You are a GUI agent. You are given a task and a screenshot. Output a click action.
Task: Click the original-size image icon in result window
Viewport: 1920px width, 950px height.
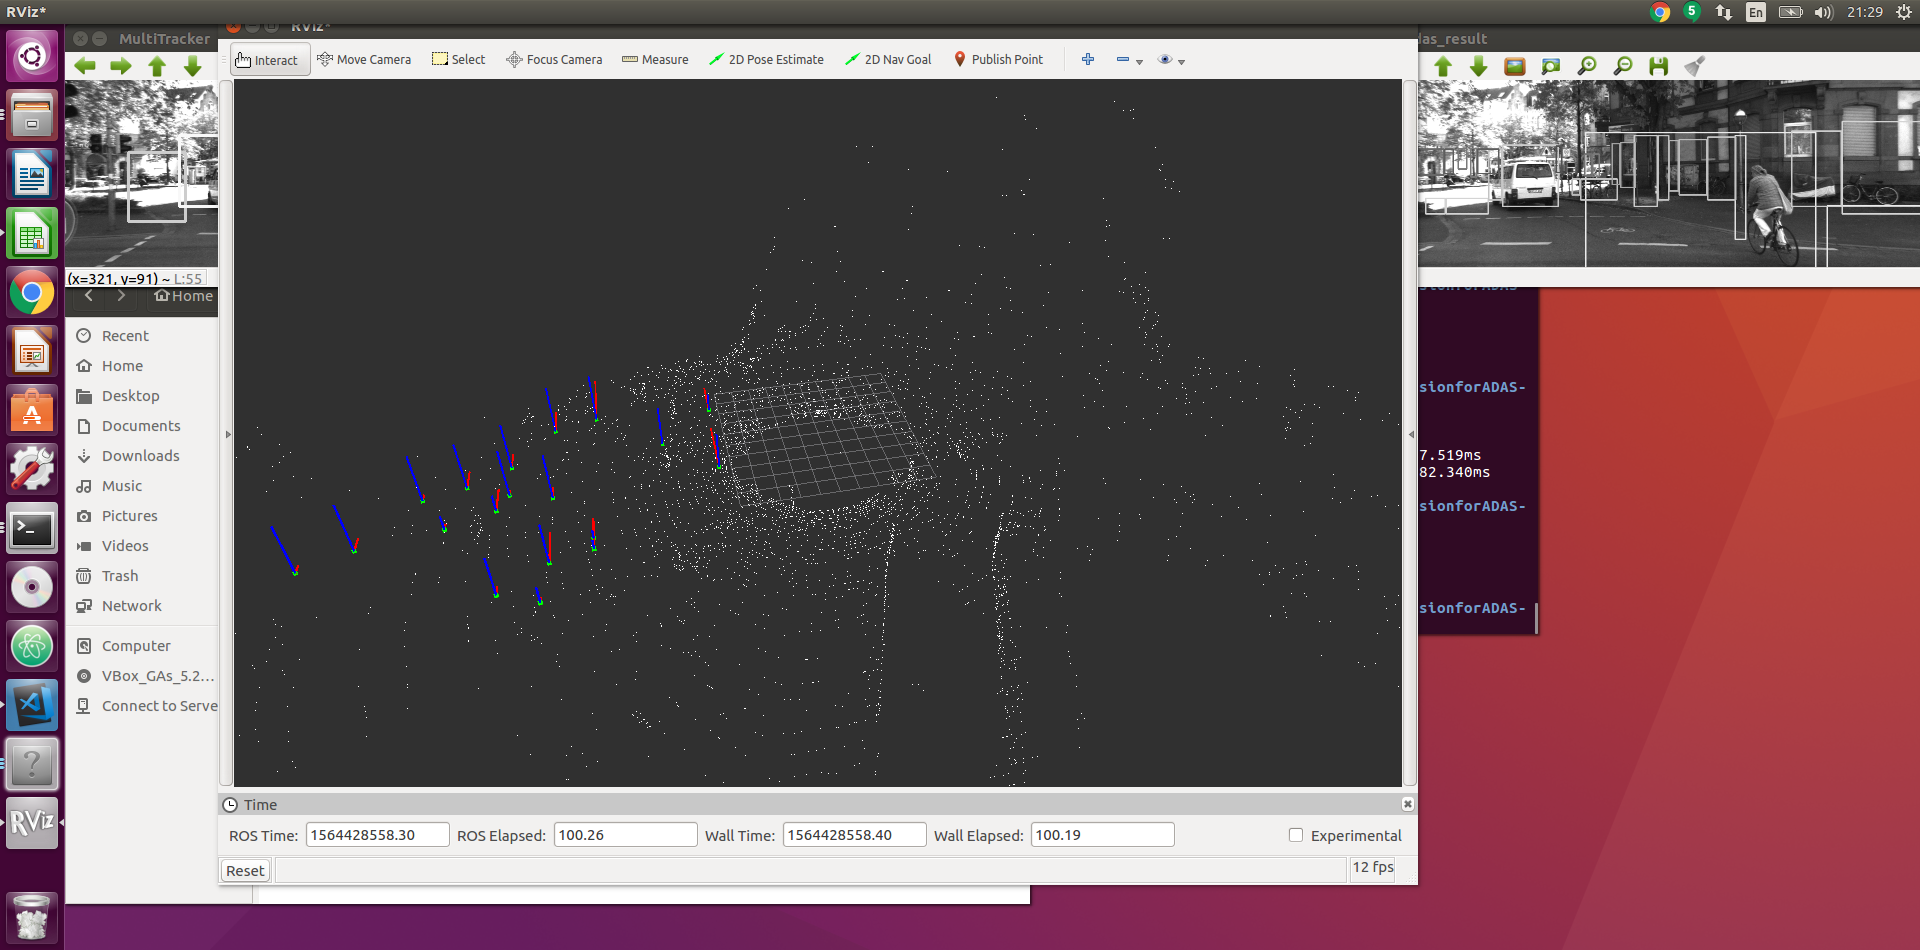coord(1515,66)
